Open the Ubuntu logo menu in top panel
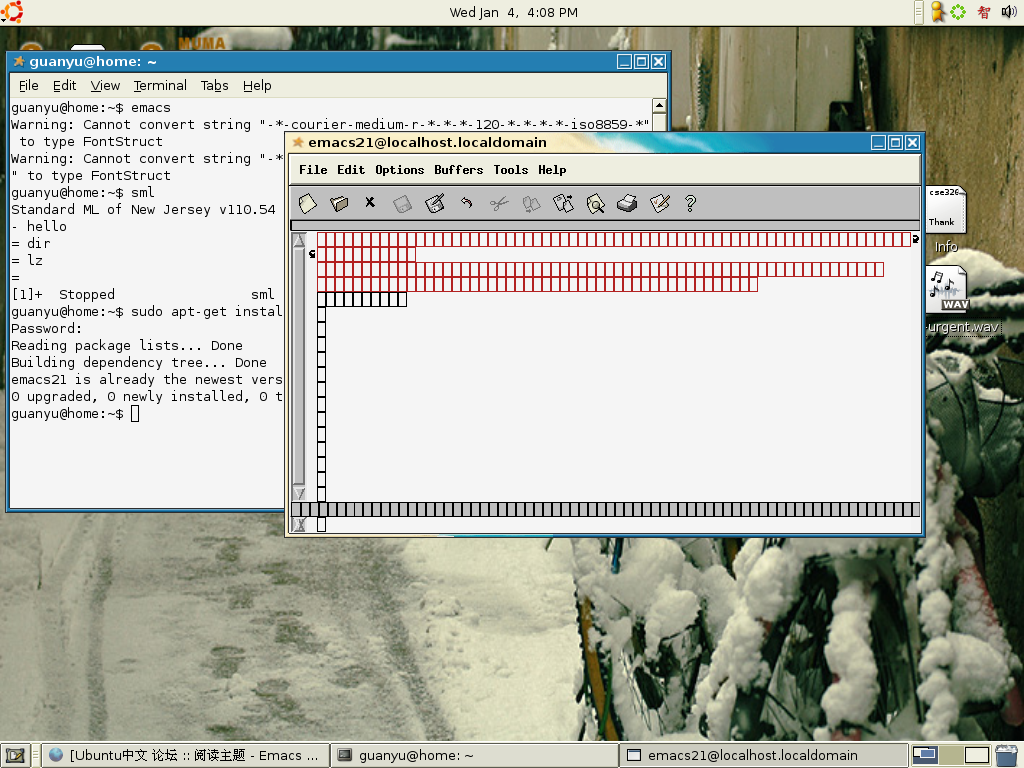Viewport: 1024px width, 768px height. [x=12, y=12]
